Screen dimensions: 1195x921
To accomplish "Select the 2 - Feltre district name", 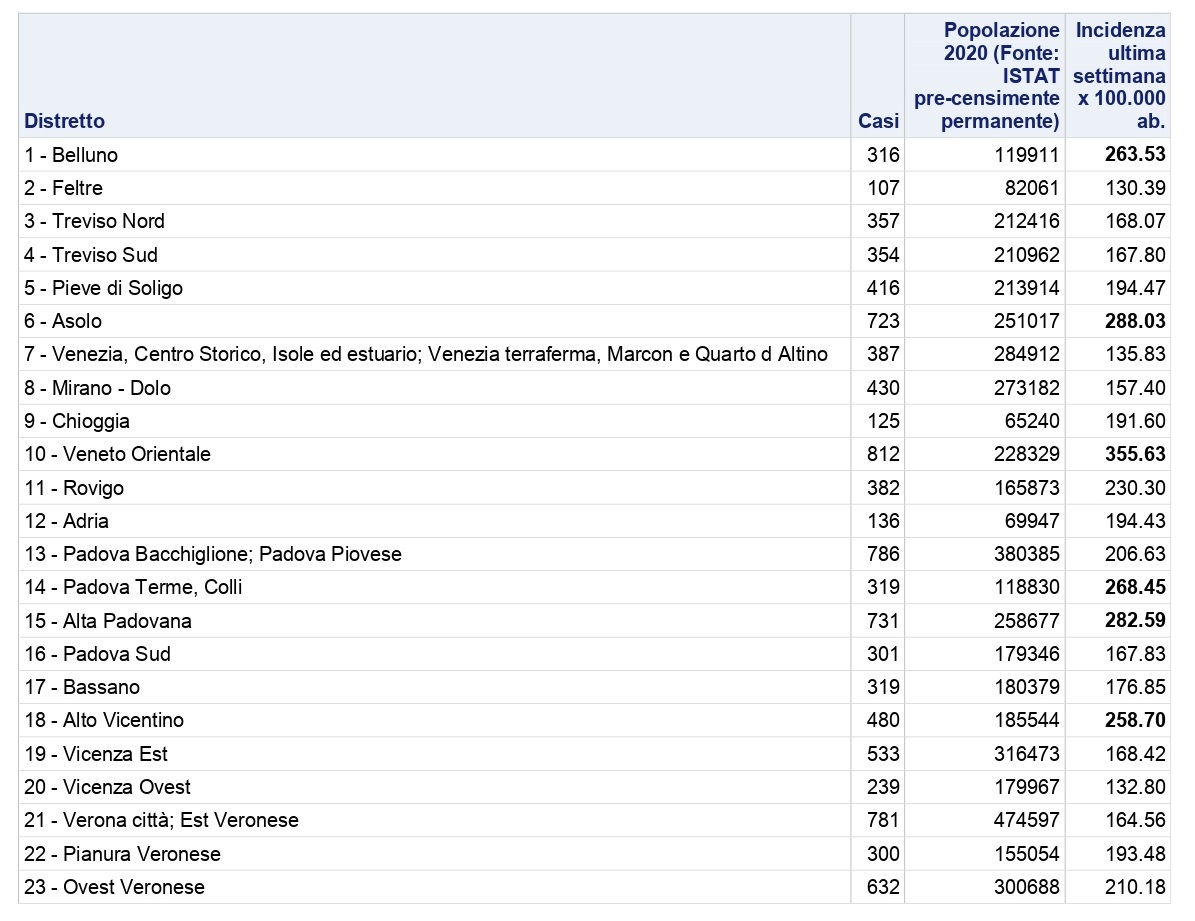I will [64, 188].
